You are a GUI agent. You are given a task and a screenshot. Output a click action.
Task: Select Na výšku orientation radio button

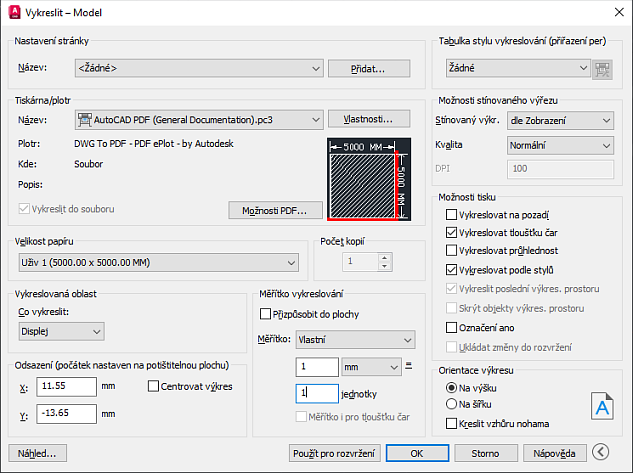pos(451,388)
